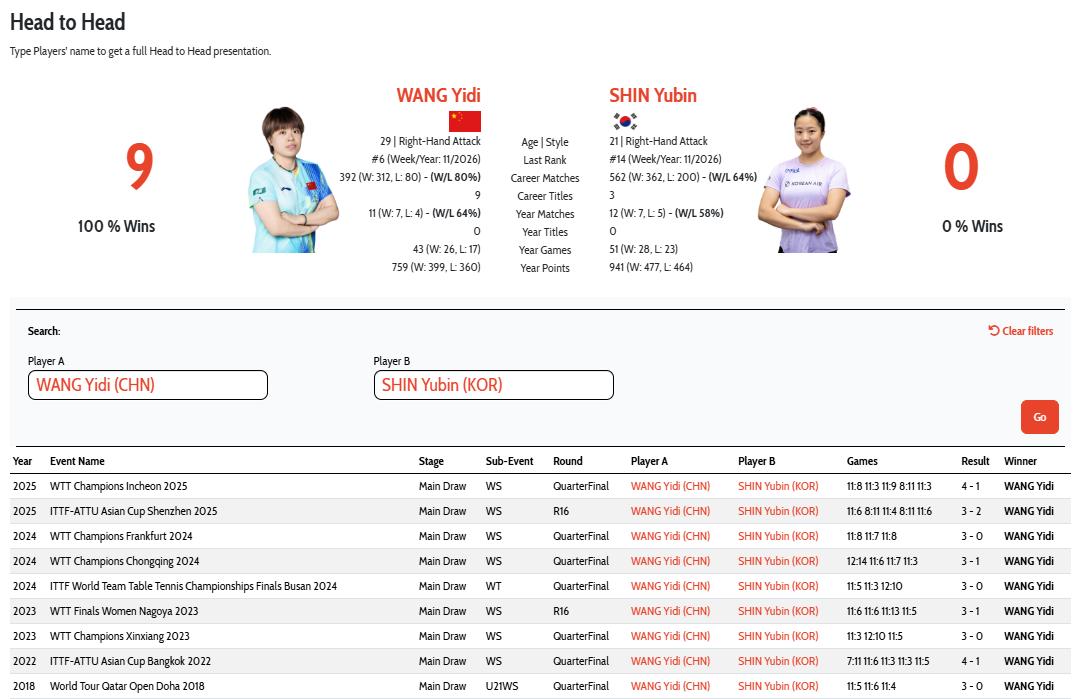Click U21WS sub-event cell

pyautogui.click(x=502, y=686)
